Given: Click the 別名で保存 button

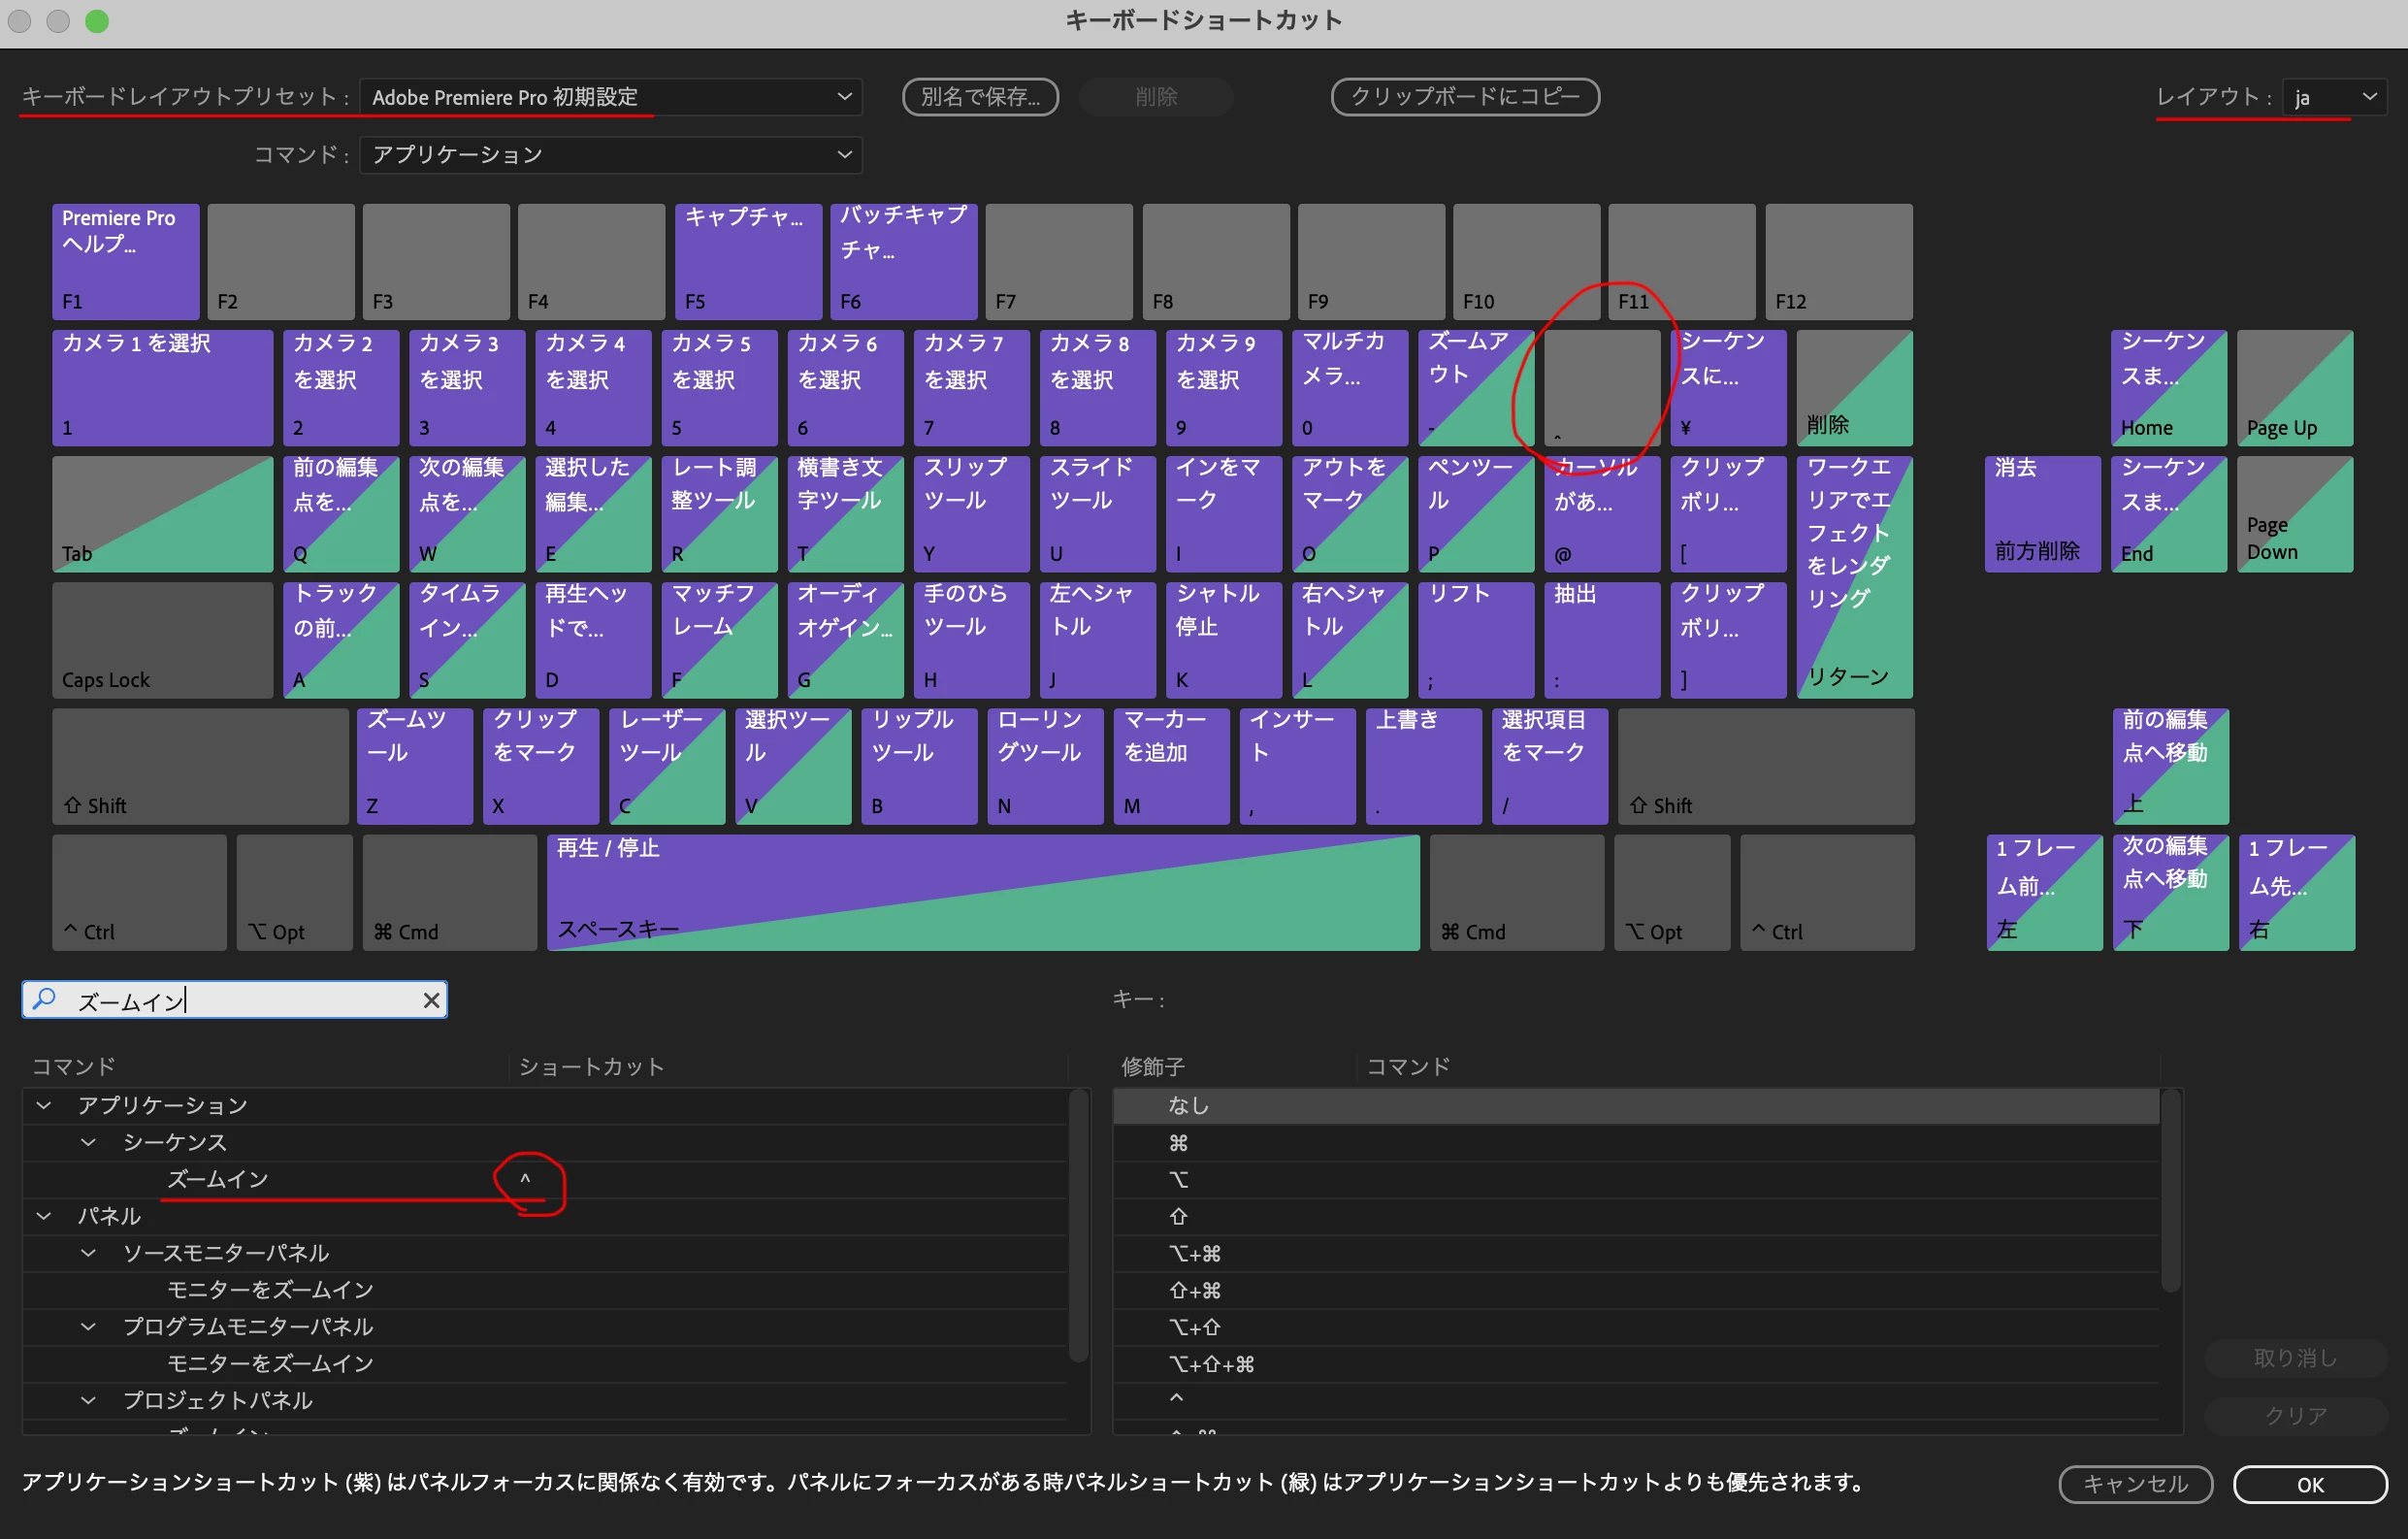Looking at the screenshot, I should 979,97.
